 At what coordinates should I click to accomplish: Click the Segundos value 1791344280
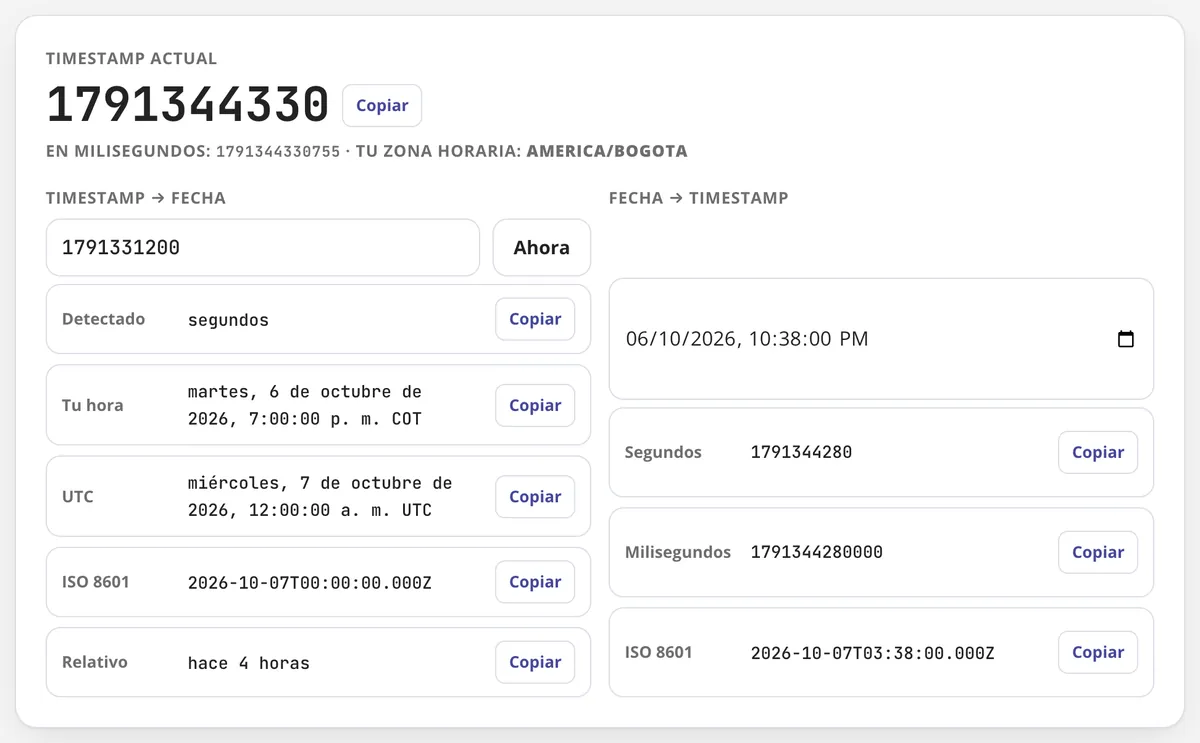pos(801,452)
